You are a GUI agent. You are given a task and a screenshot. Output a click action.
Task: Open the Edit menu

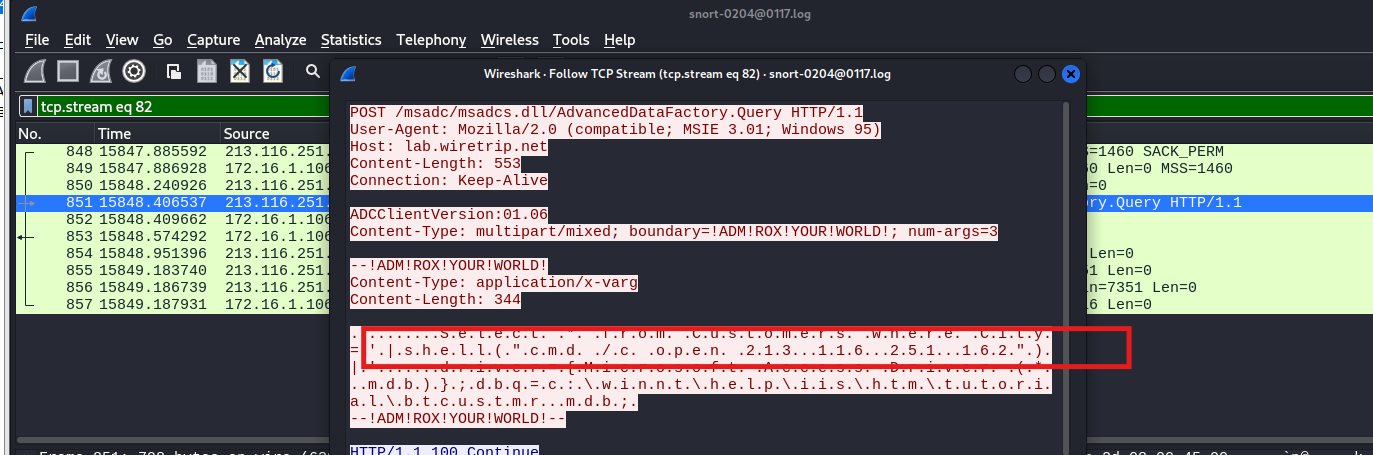(x=78, y=40)
